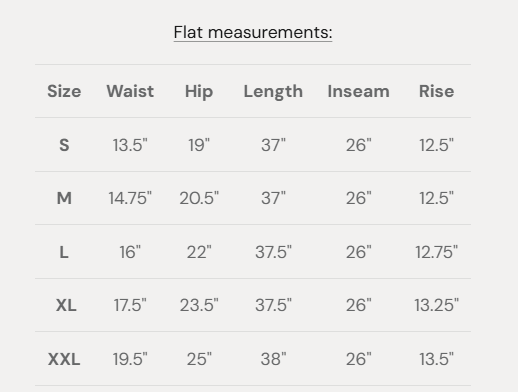Viewport: 518px width, 392px height.
Task: Click the XL size row label
Action: click(x=66, y=305)
